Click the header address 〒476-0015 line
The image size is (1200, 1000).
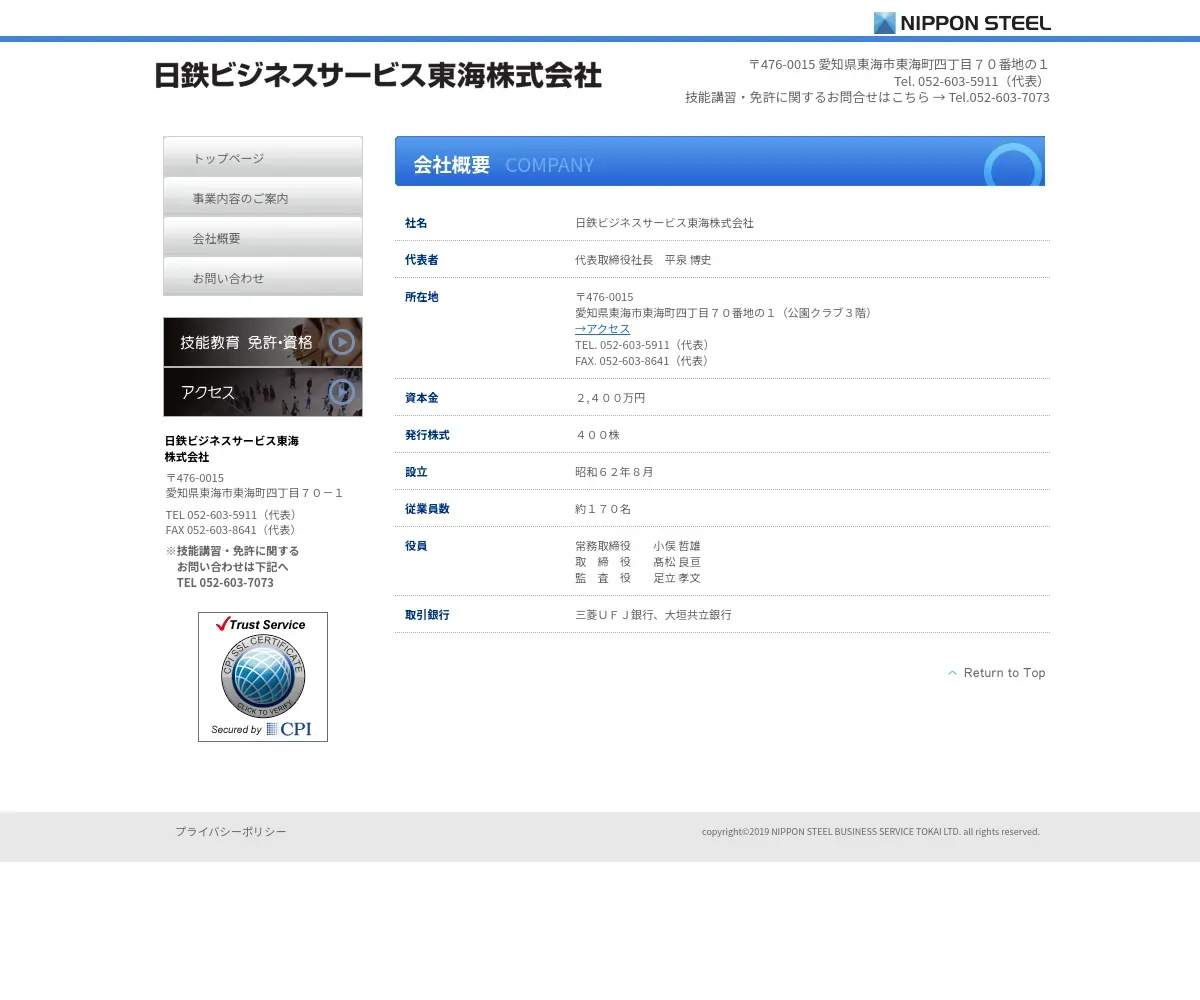click(899, 64)
